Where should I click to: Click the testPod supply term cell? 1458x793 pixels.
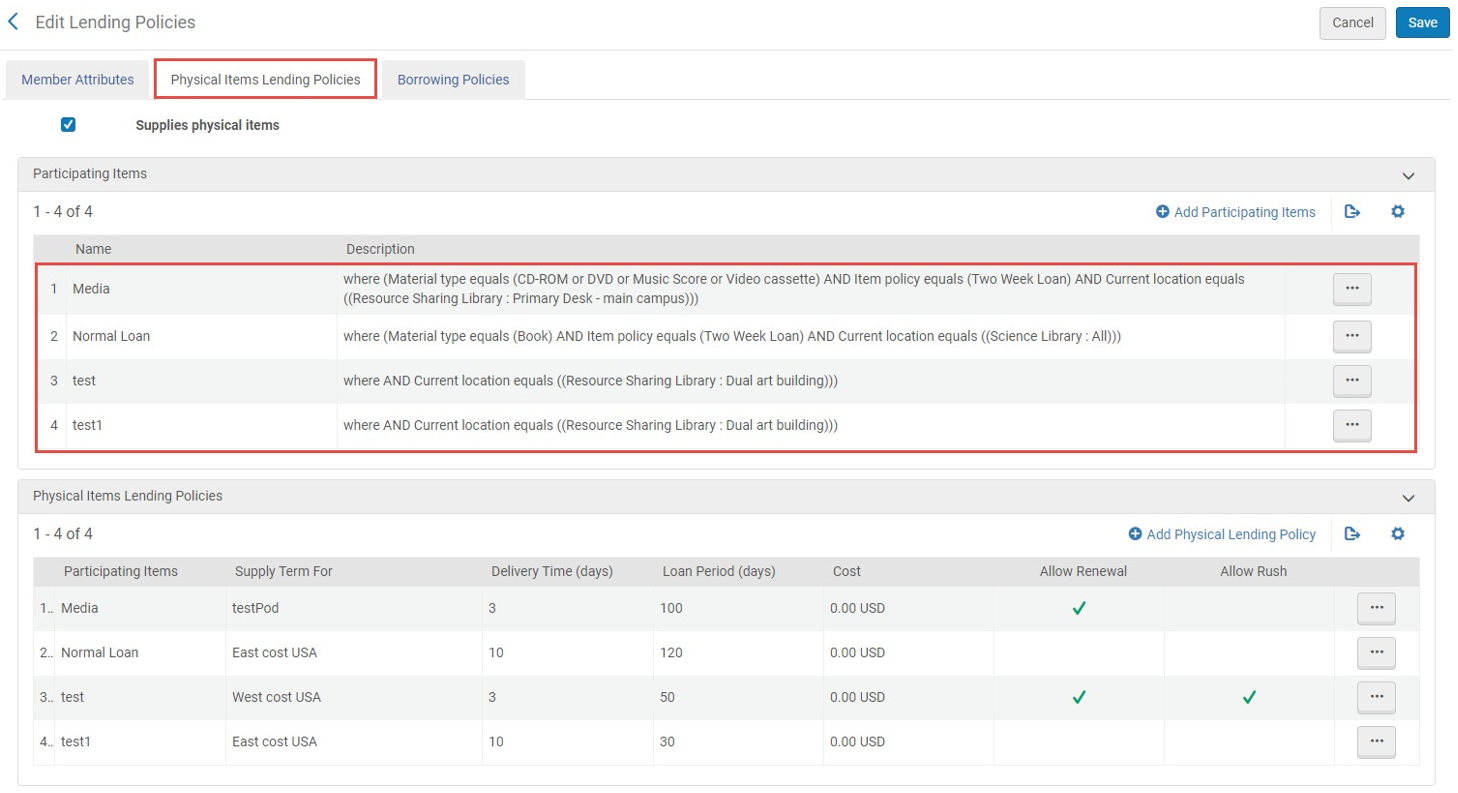[256, 608]
